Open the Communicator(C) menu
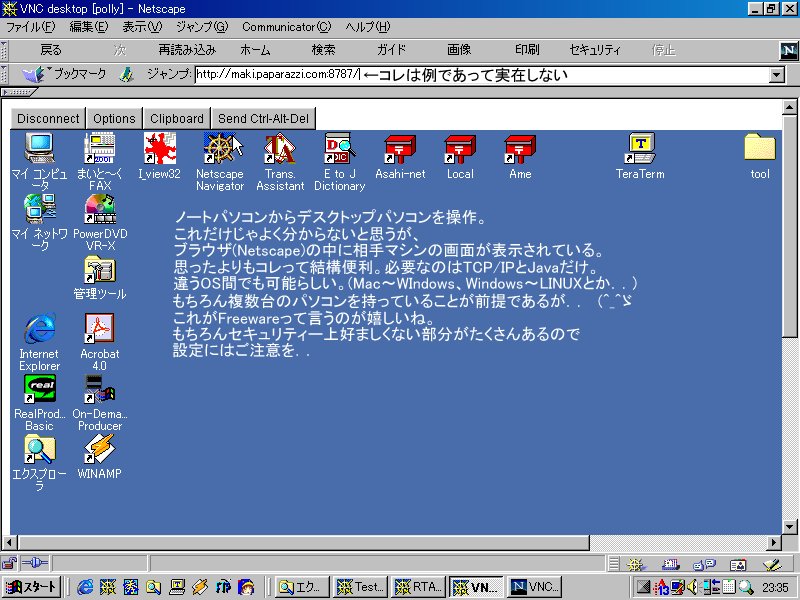This screenshot has height=600, width=800. pyautogui.click(x=286, y=27)
